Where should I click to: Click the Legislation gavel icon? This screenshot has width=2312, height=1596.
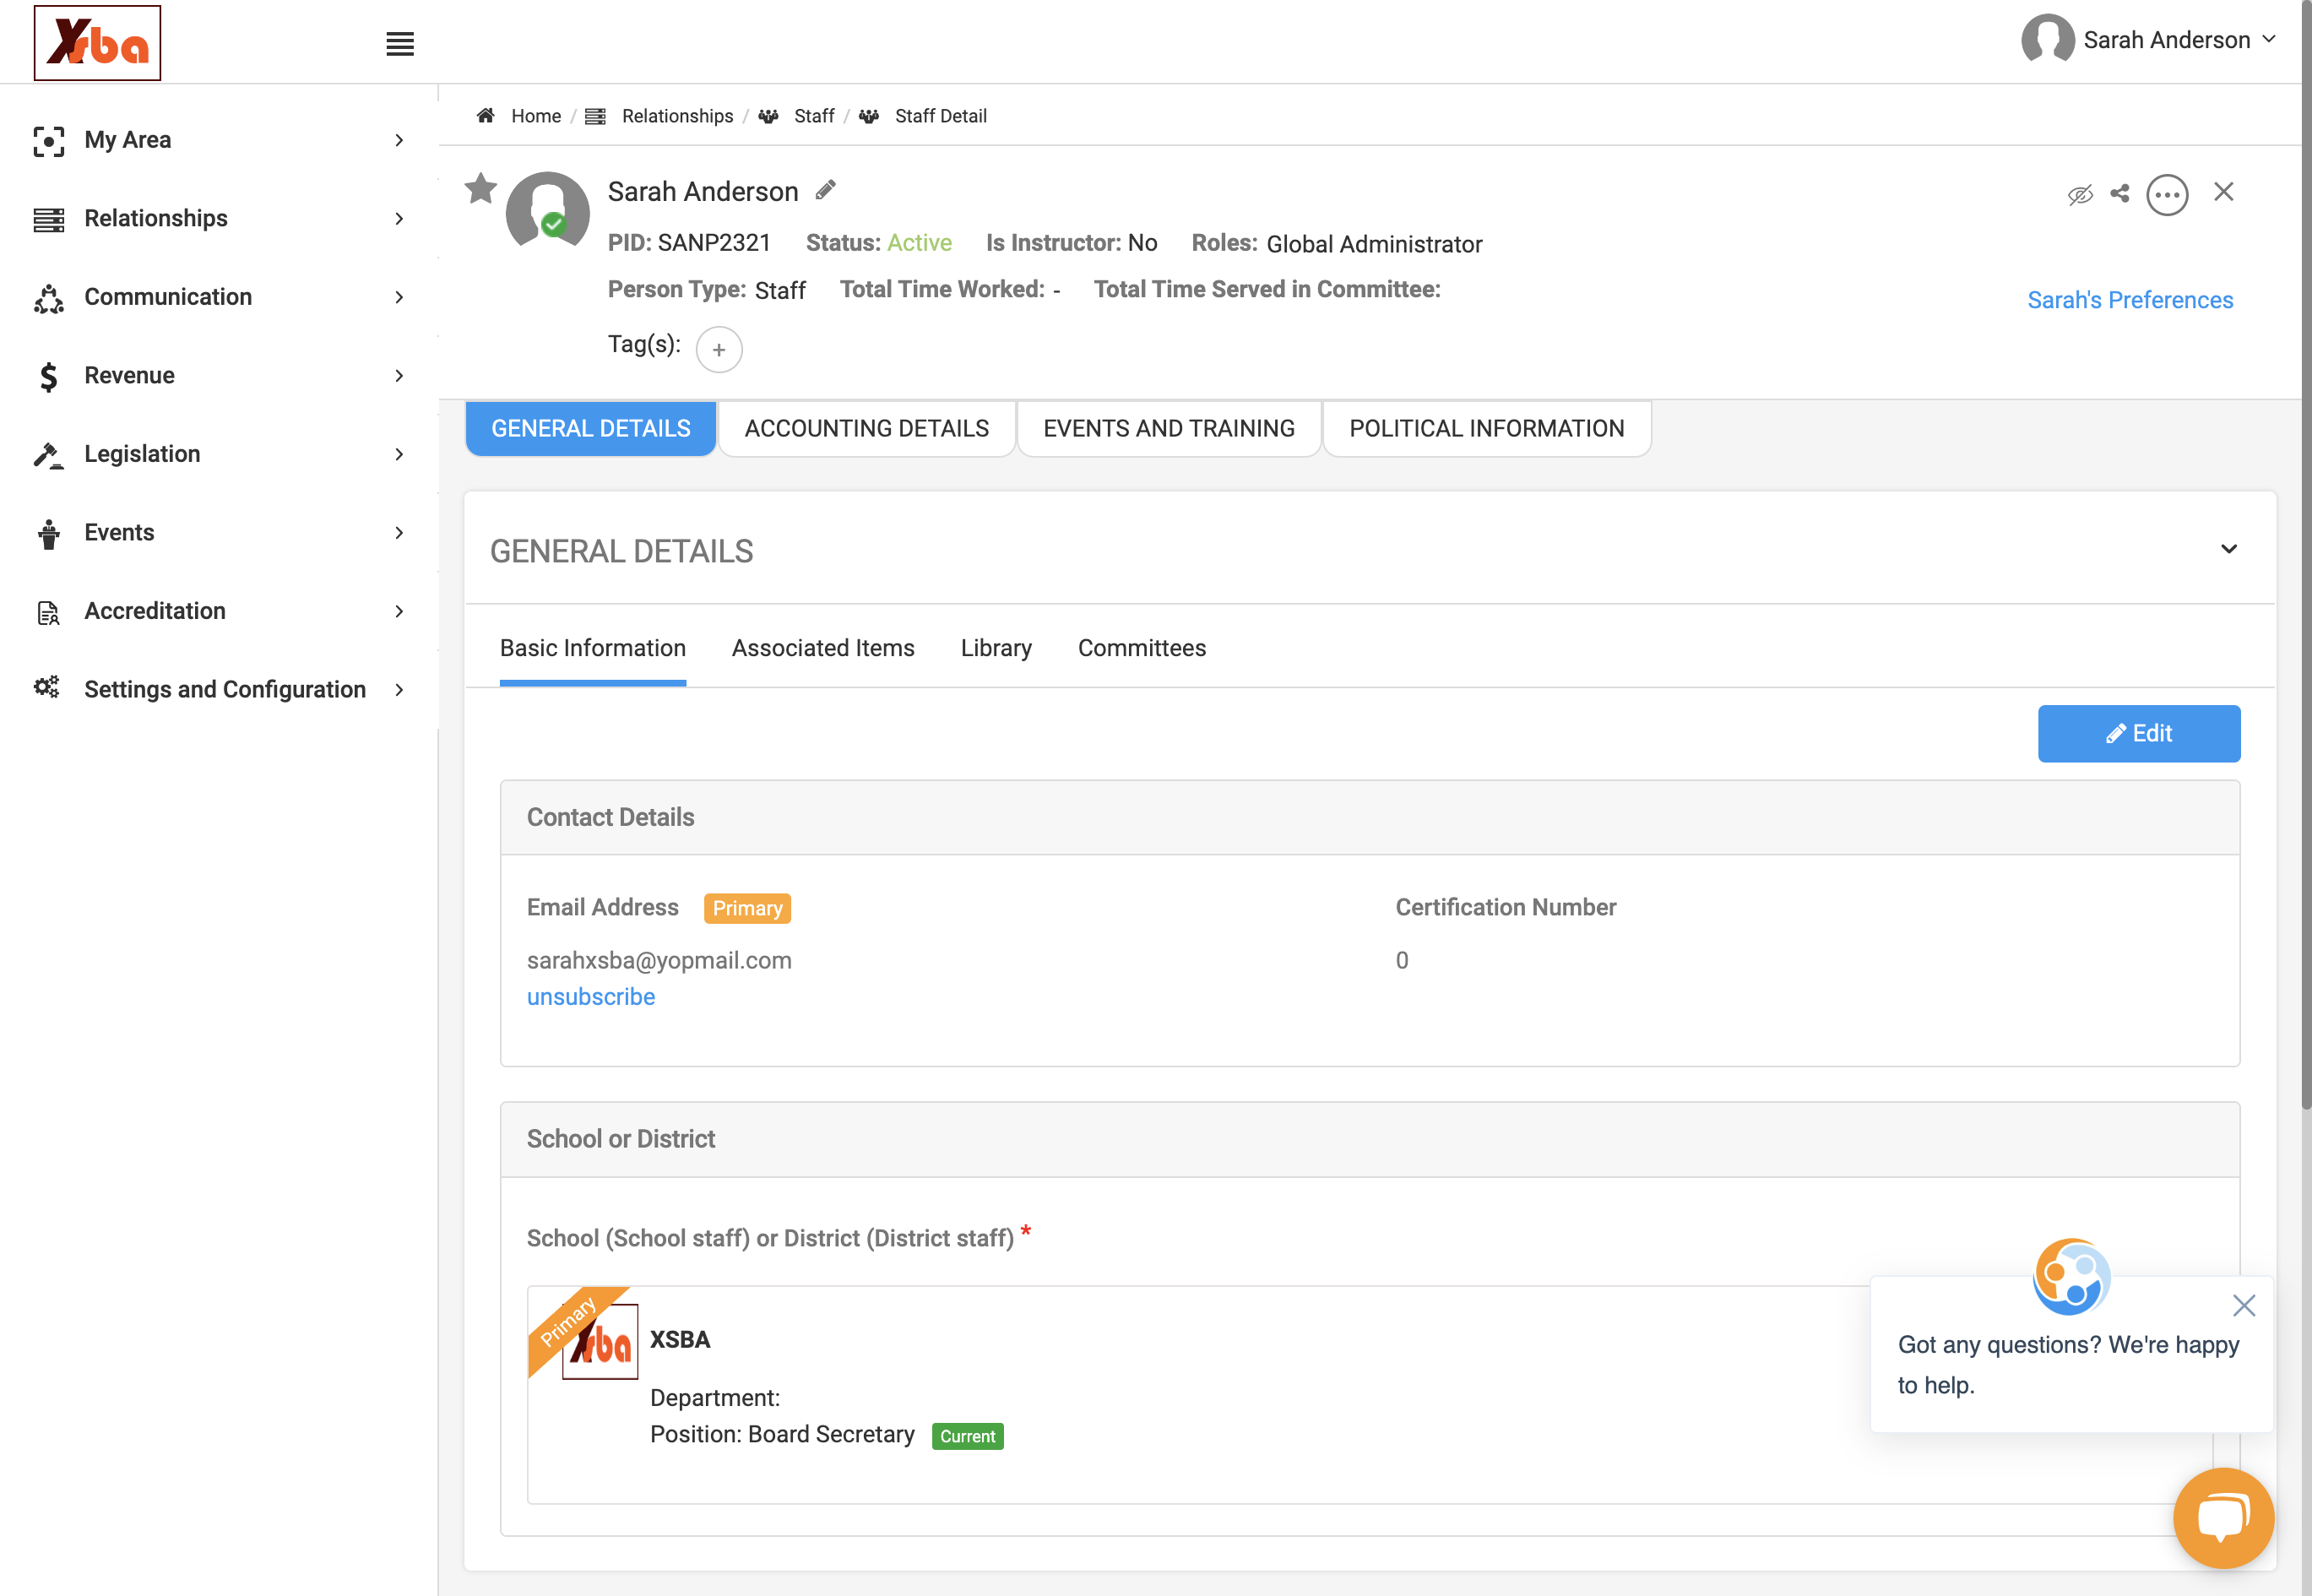coord(48,455)
